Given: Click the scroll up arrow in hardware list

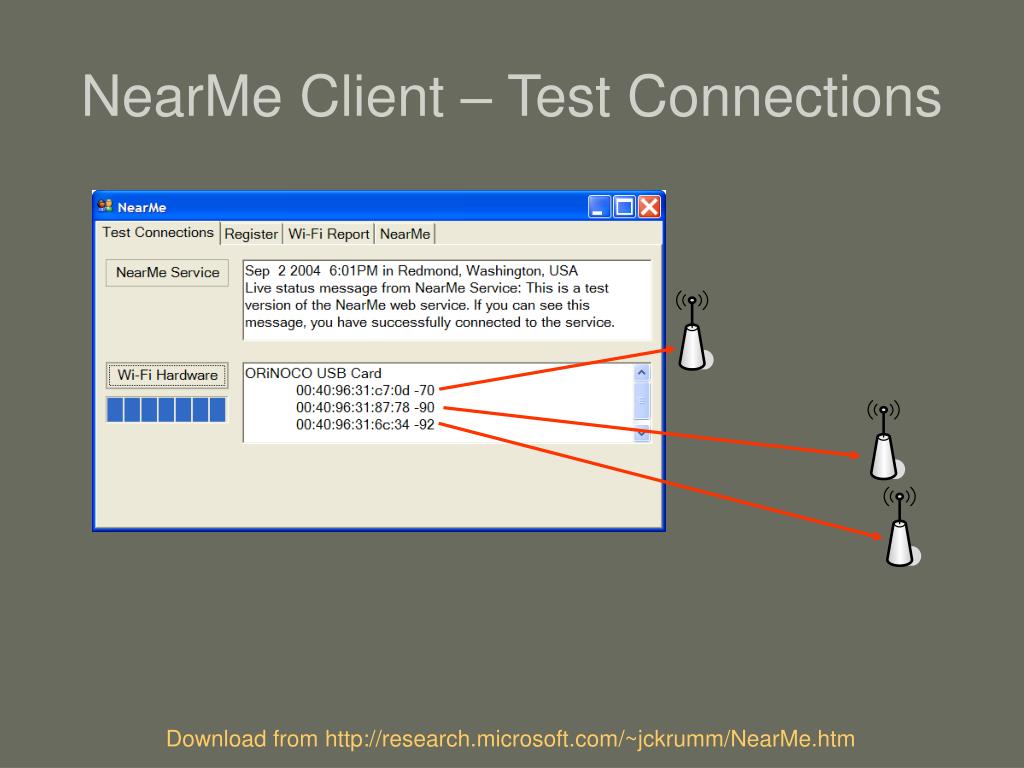Looking at the screenshot, I should click(x=642, y=372).
